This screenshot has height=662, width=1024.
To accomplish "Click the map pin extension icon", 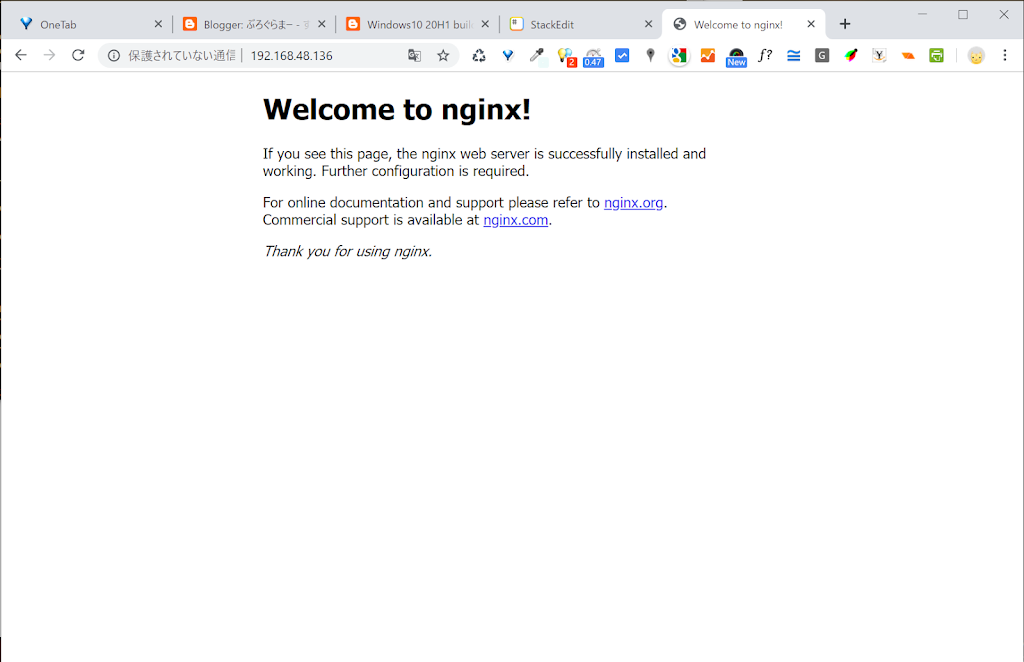I will [x=650, y=55].
